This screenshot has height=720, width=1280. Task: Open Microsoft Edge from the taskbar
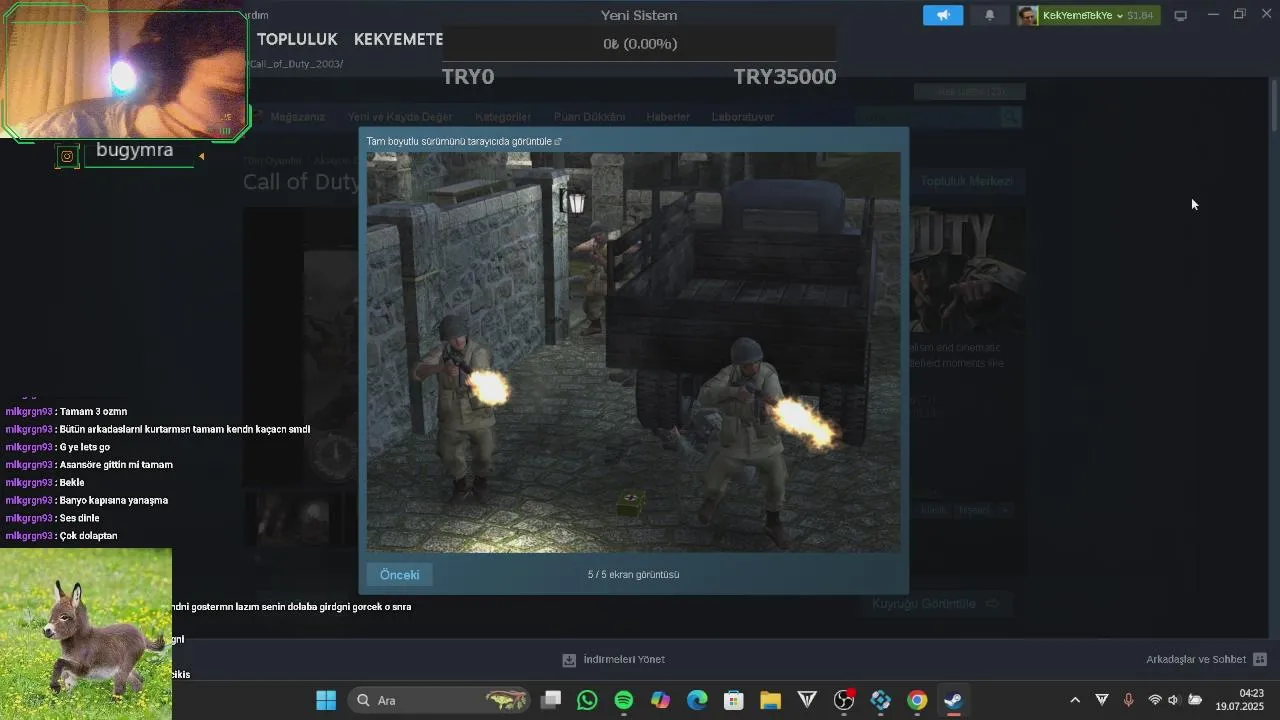697,700
